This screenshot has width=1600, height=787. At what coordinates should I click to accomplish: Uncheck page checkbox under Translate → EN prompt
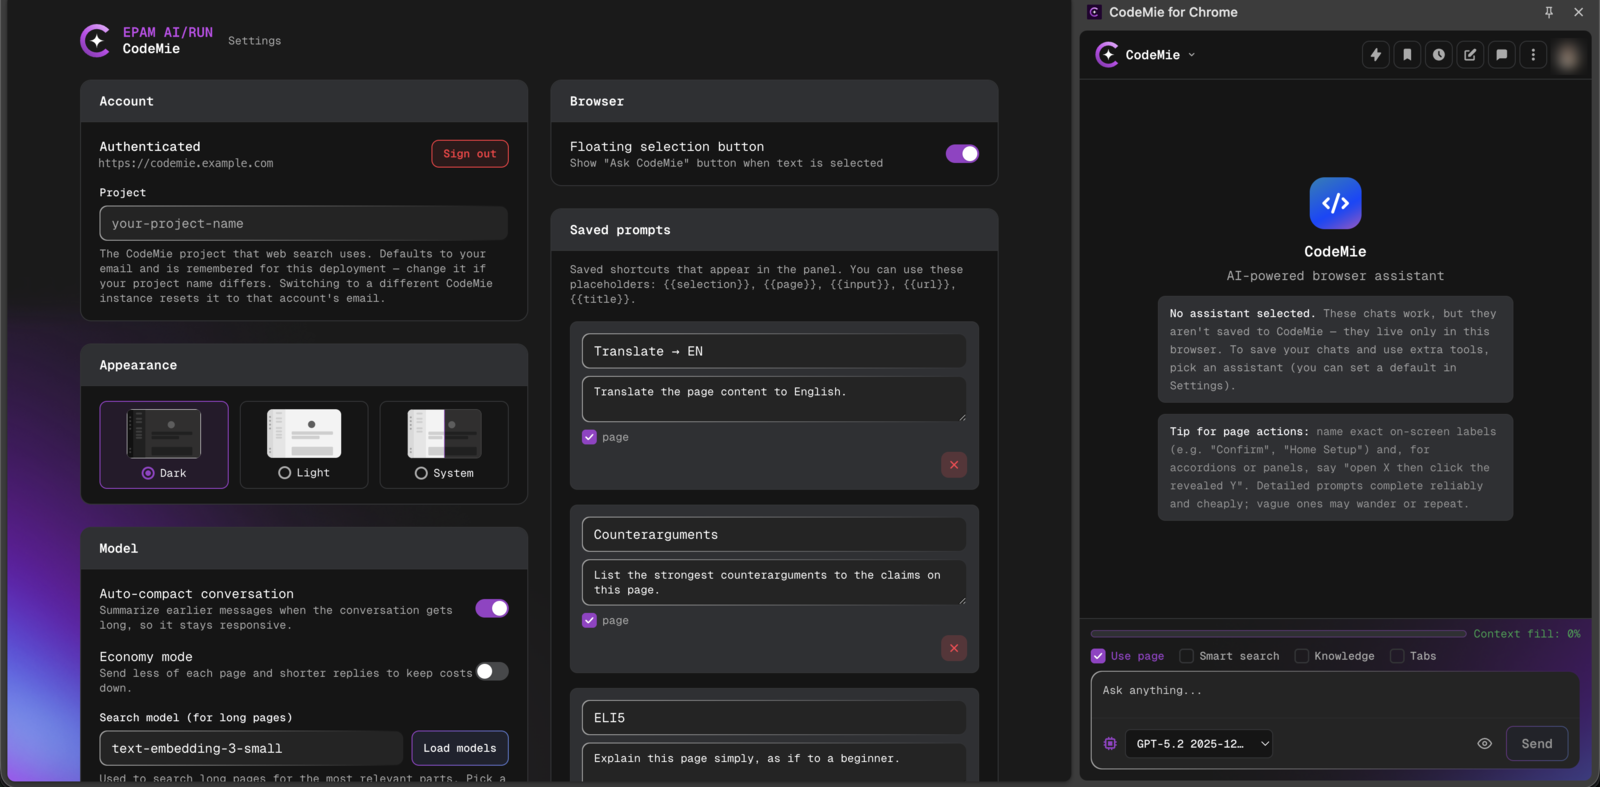[589, 437]
